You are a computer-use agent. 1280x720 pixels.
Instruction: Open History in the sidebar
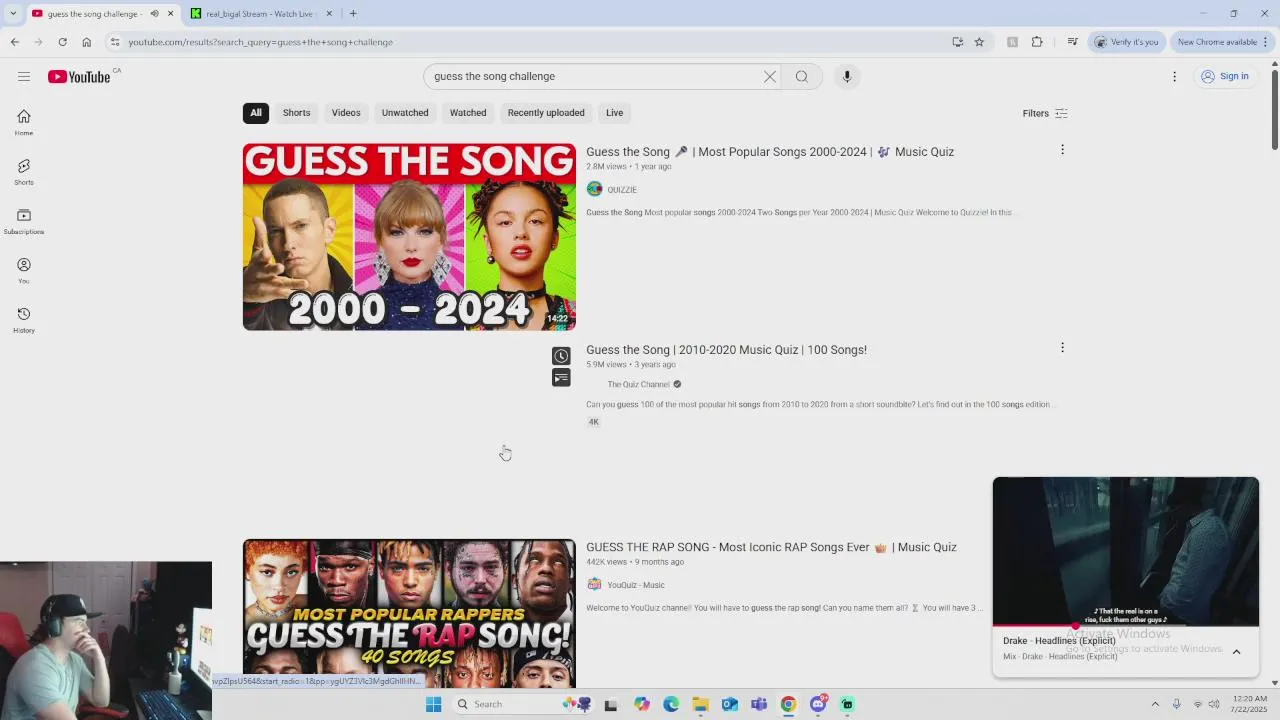(24, 320)
